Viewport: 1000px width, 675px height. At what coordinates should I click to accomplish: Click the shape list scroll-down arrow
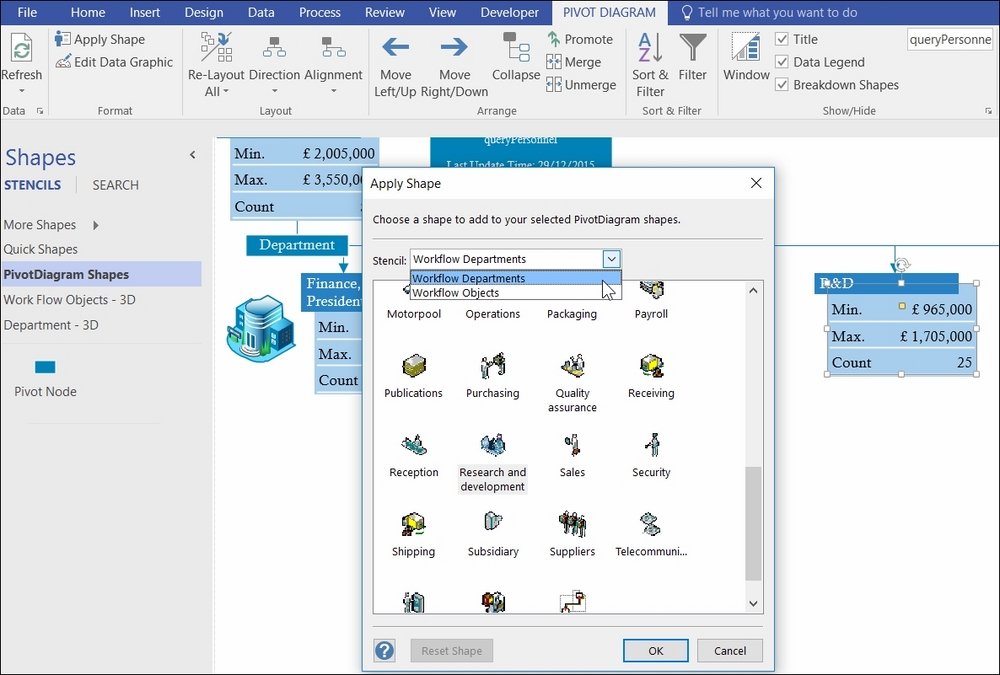tap(753, 603)
